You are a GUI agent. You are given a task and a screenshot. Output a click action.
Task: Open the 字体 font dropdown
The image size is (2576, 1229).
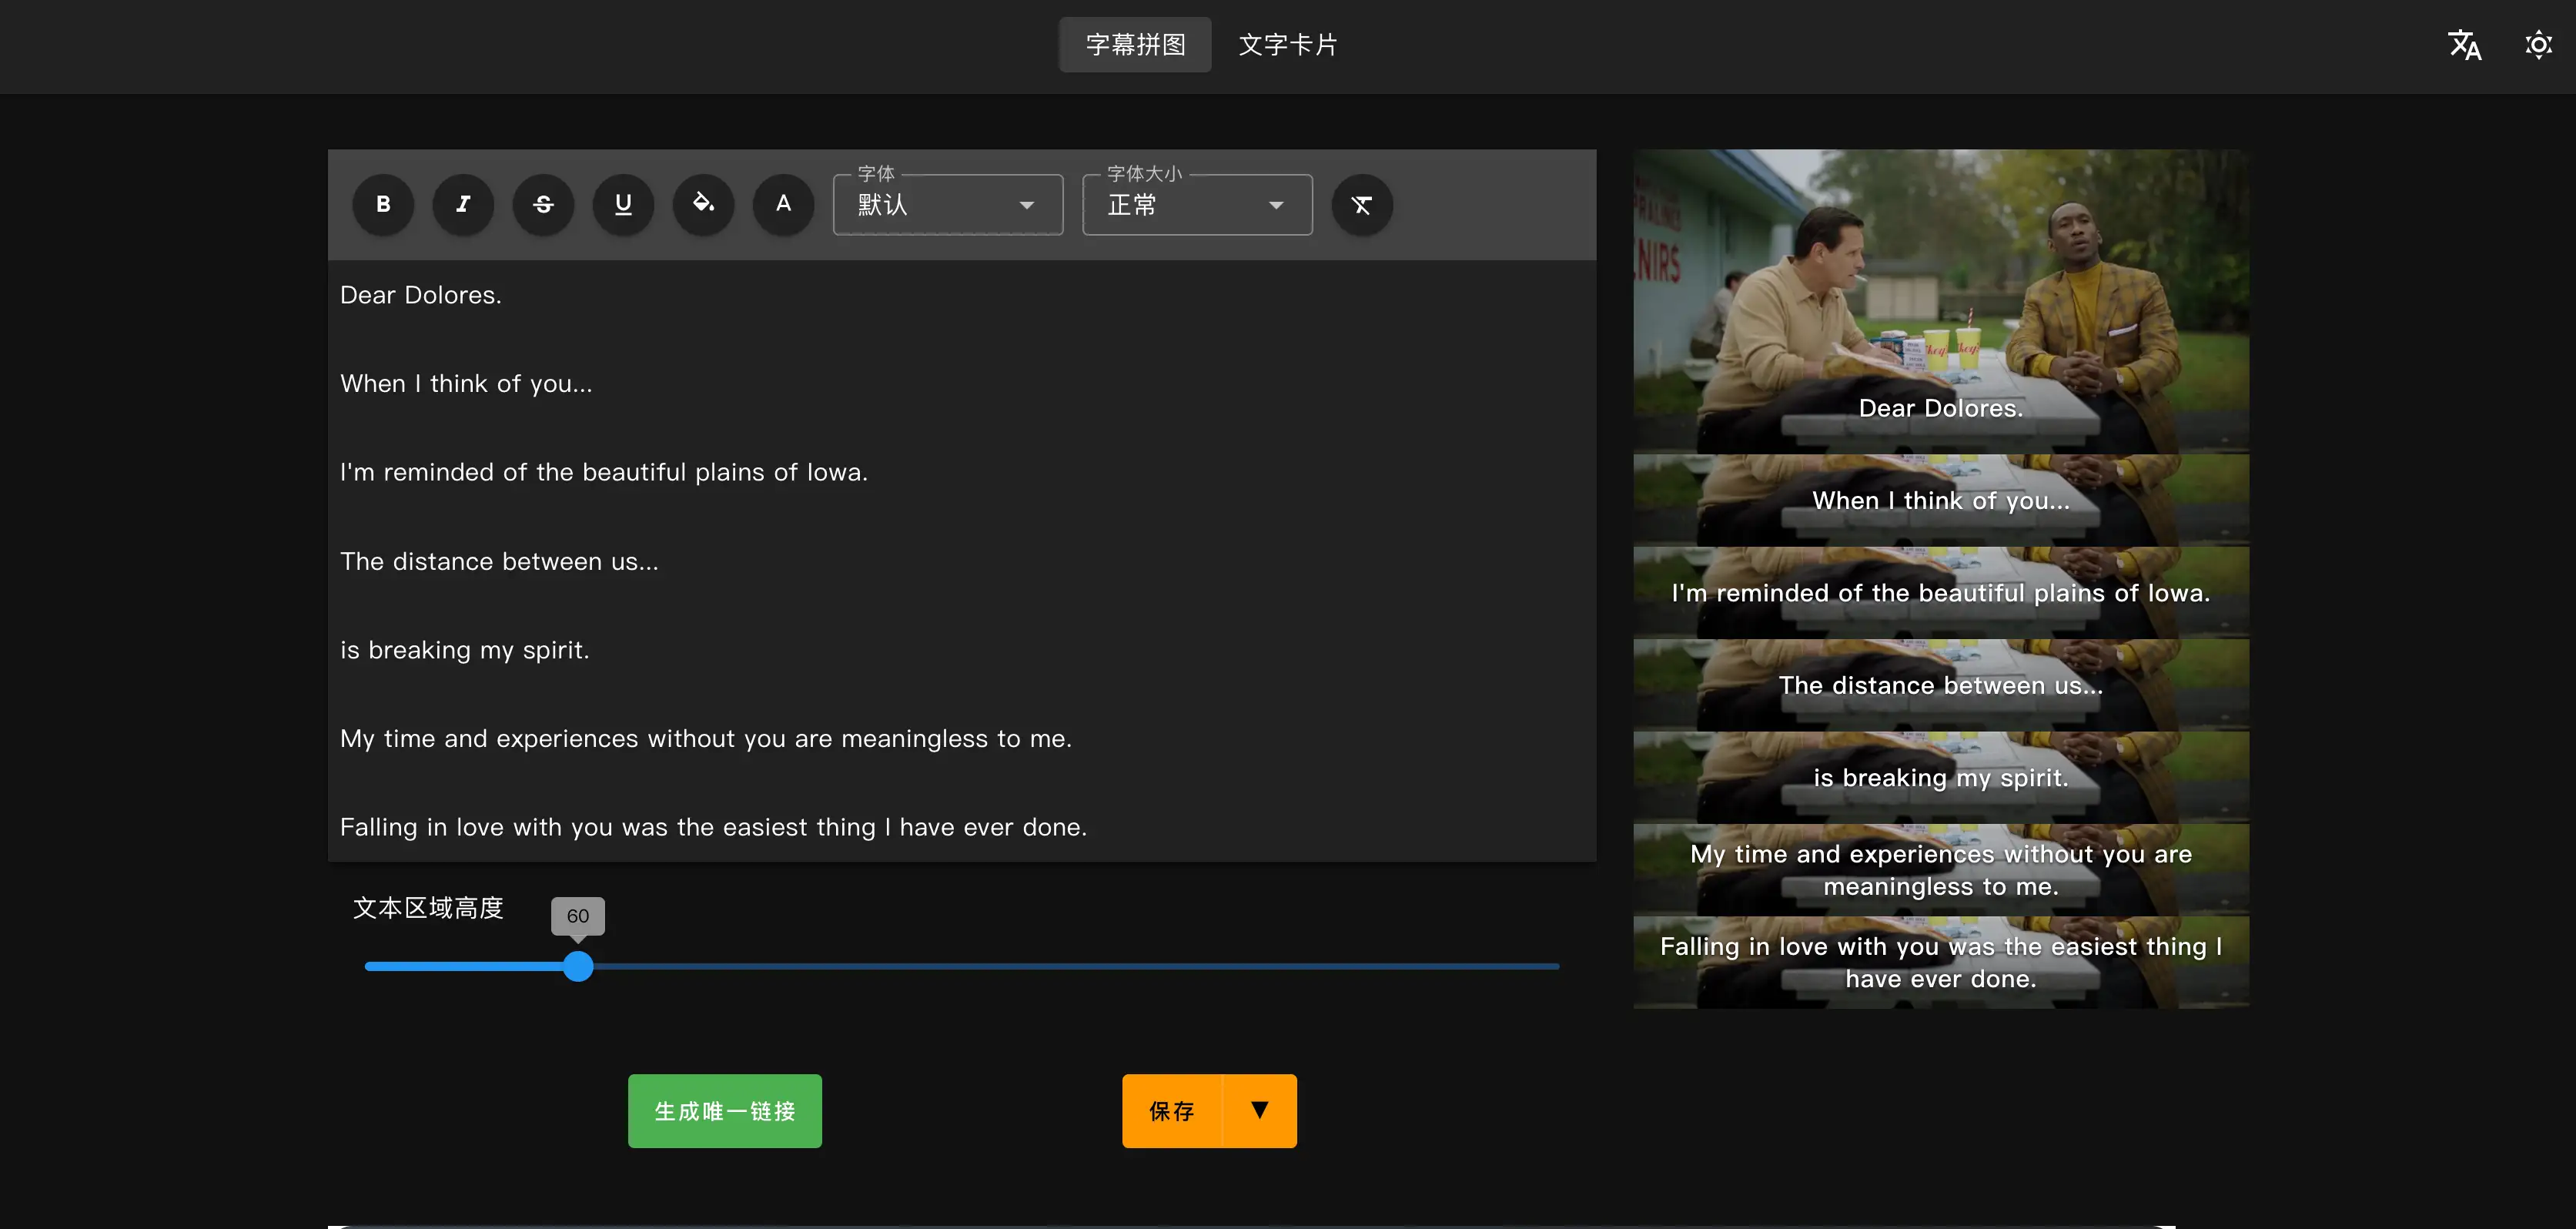[x=947, y=205]
